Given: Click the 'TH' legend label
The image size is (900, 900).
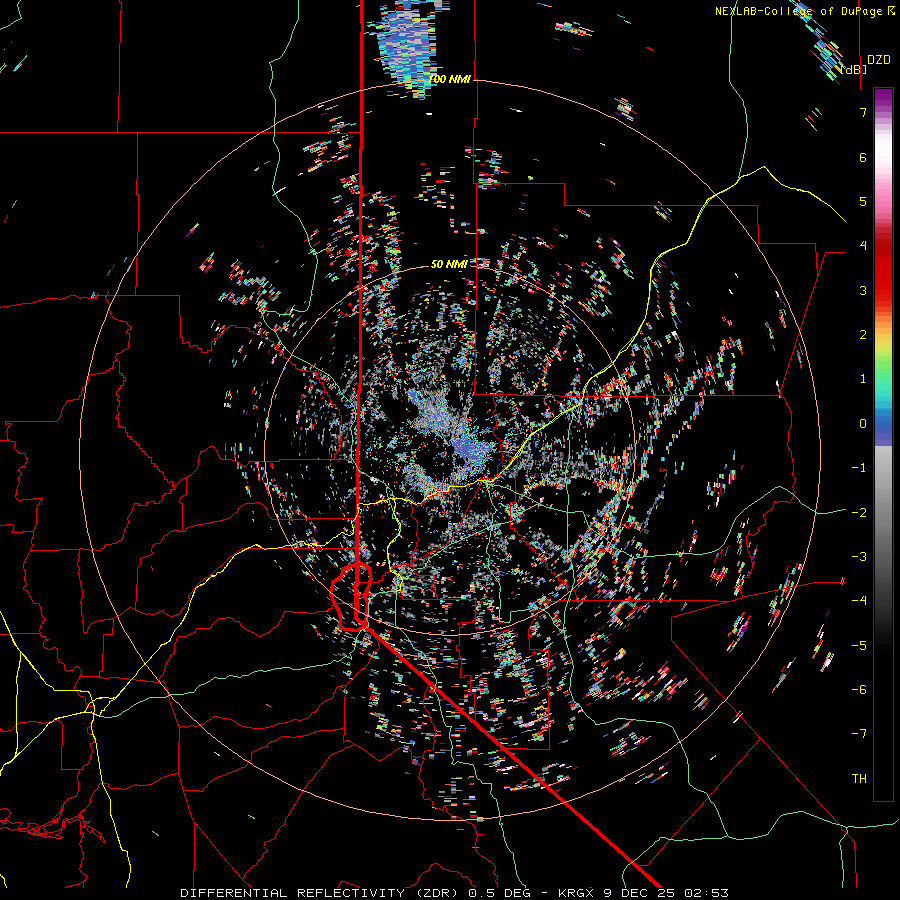Looking at the screenshot, I should click(x=859, y=778).
